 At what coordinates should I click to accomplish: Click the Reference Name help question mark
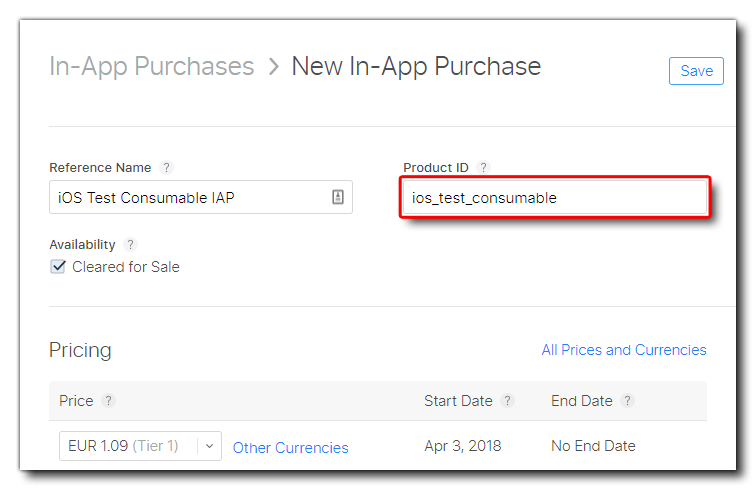pos(167,168)
